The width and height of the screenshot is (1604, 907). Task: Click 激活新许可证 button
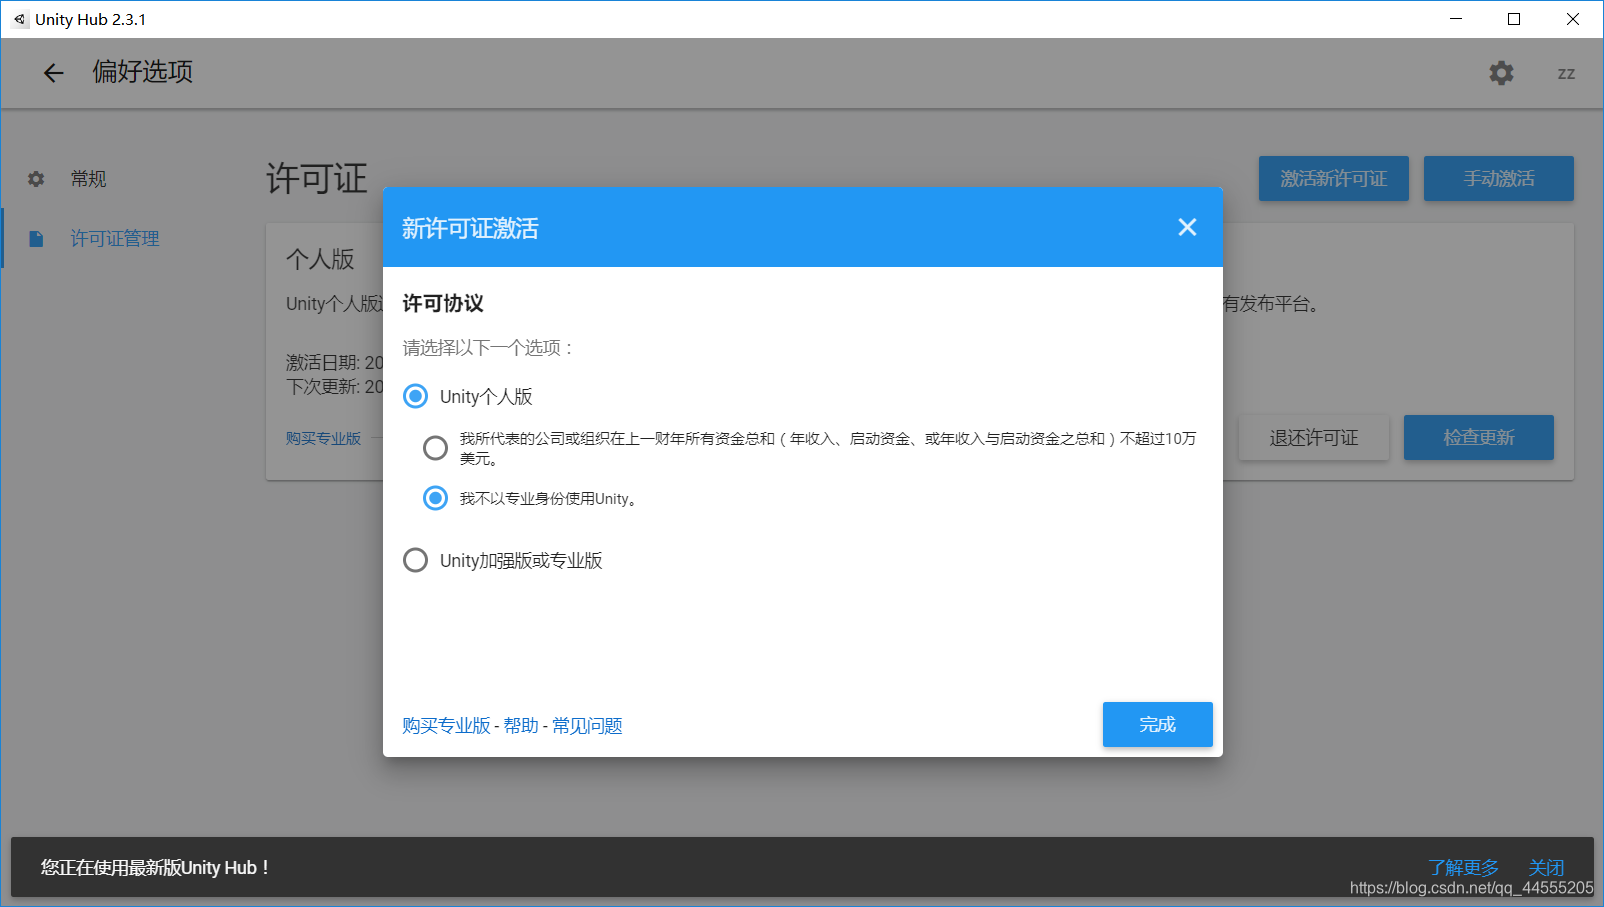pos(1333,178)
